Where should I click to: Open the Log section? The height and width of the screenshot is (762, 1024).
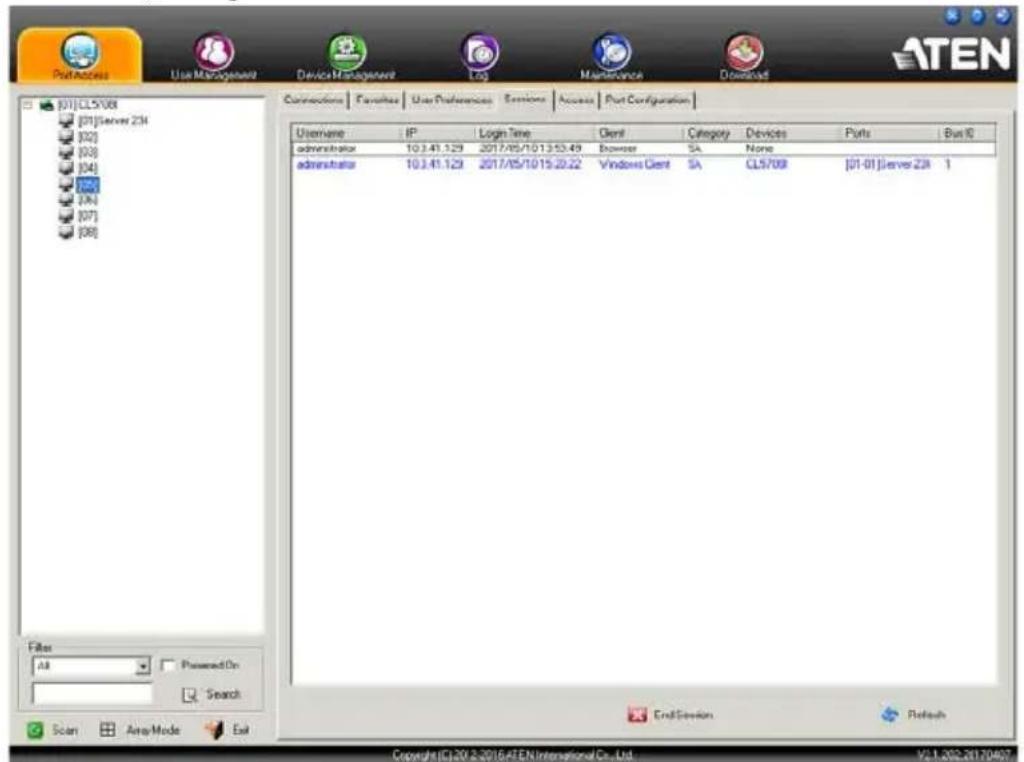(x=479, y=57)
